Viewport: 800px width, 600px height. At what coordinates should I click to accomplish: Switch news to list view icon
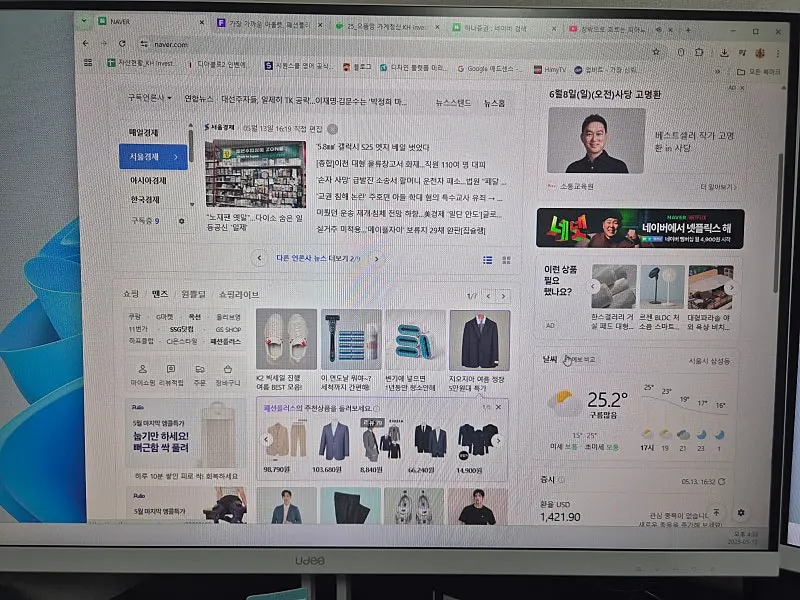coord(488,260)
